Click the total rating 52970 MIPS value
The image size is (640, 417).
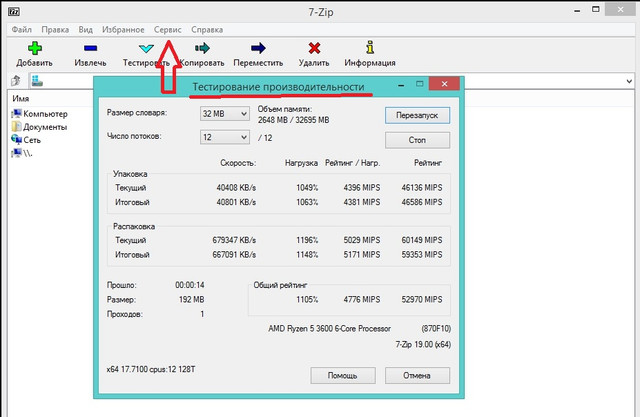[x=422, y=299]
